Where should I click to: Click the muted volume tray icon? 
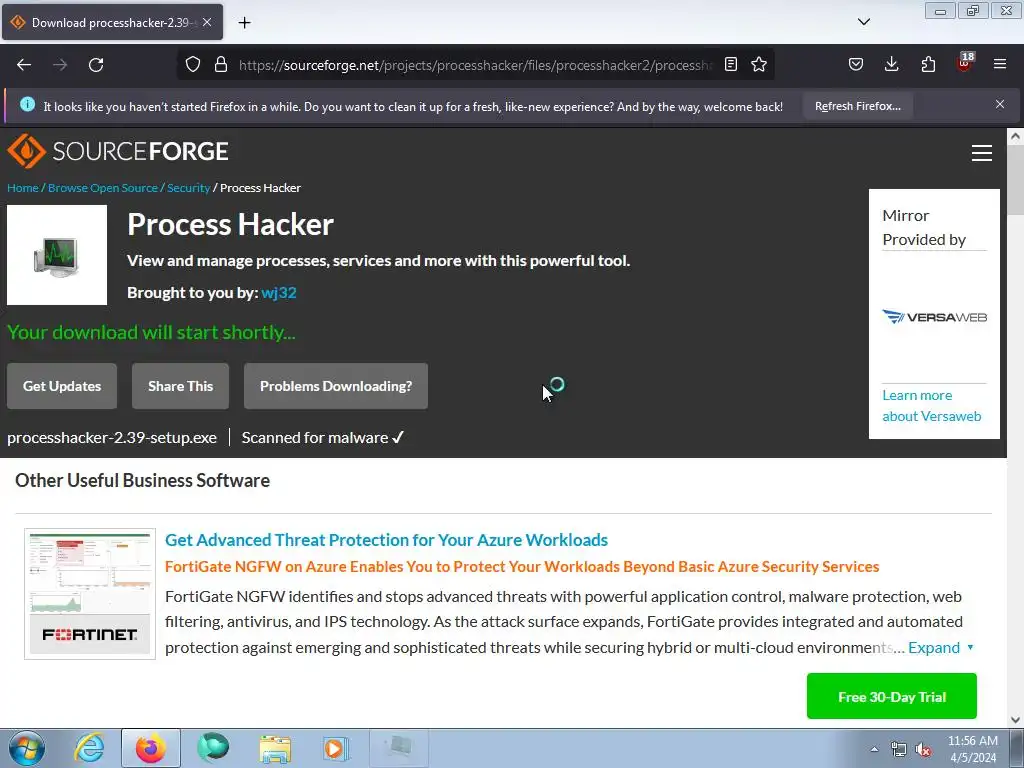point(923,749)
